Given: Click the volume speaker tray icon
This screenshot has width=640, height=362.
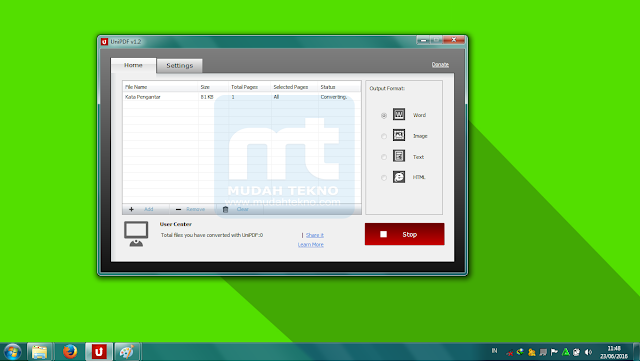Looking at the screenshot, I should 588,352.
